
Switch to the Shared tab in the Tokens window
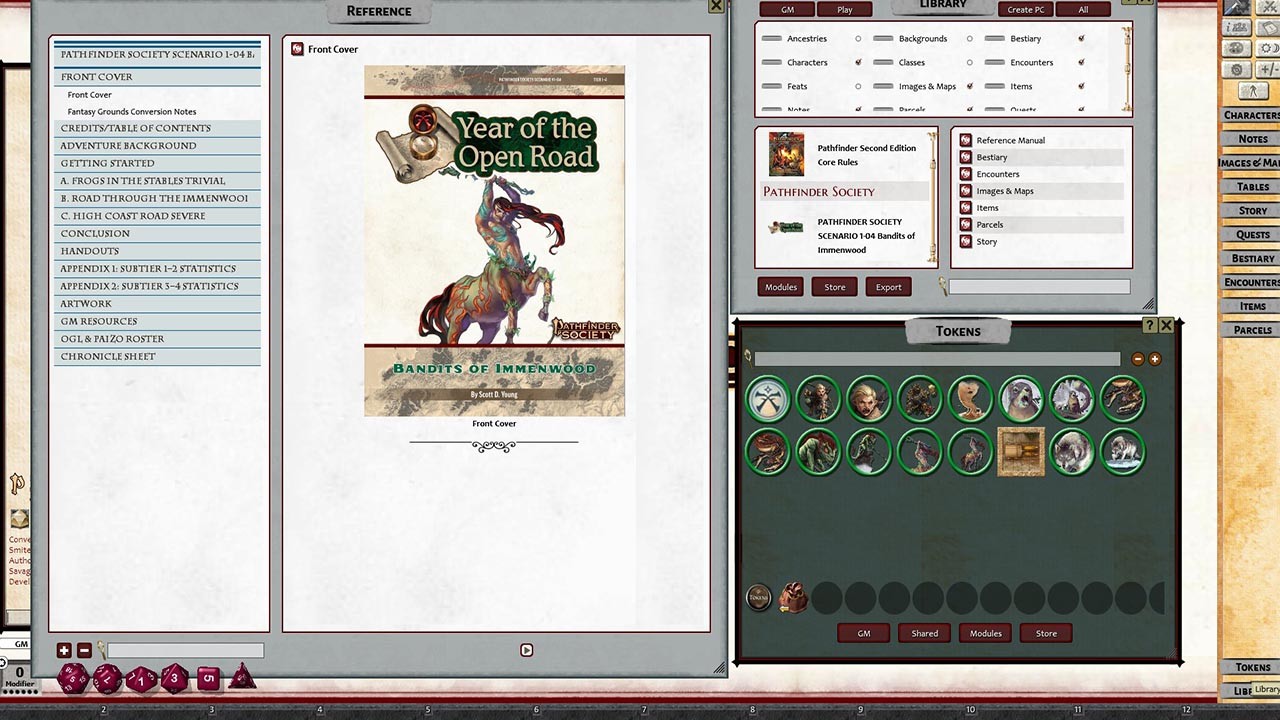click(x=924, y=633)
